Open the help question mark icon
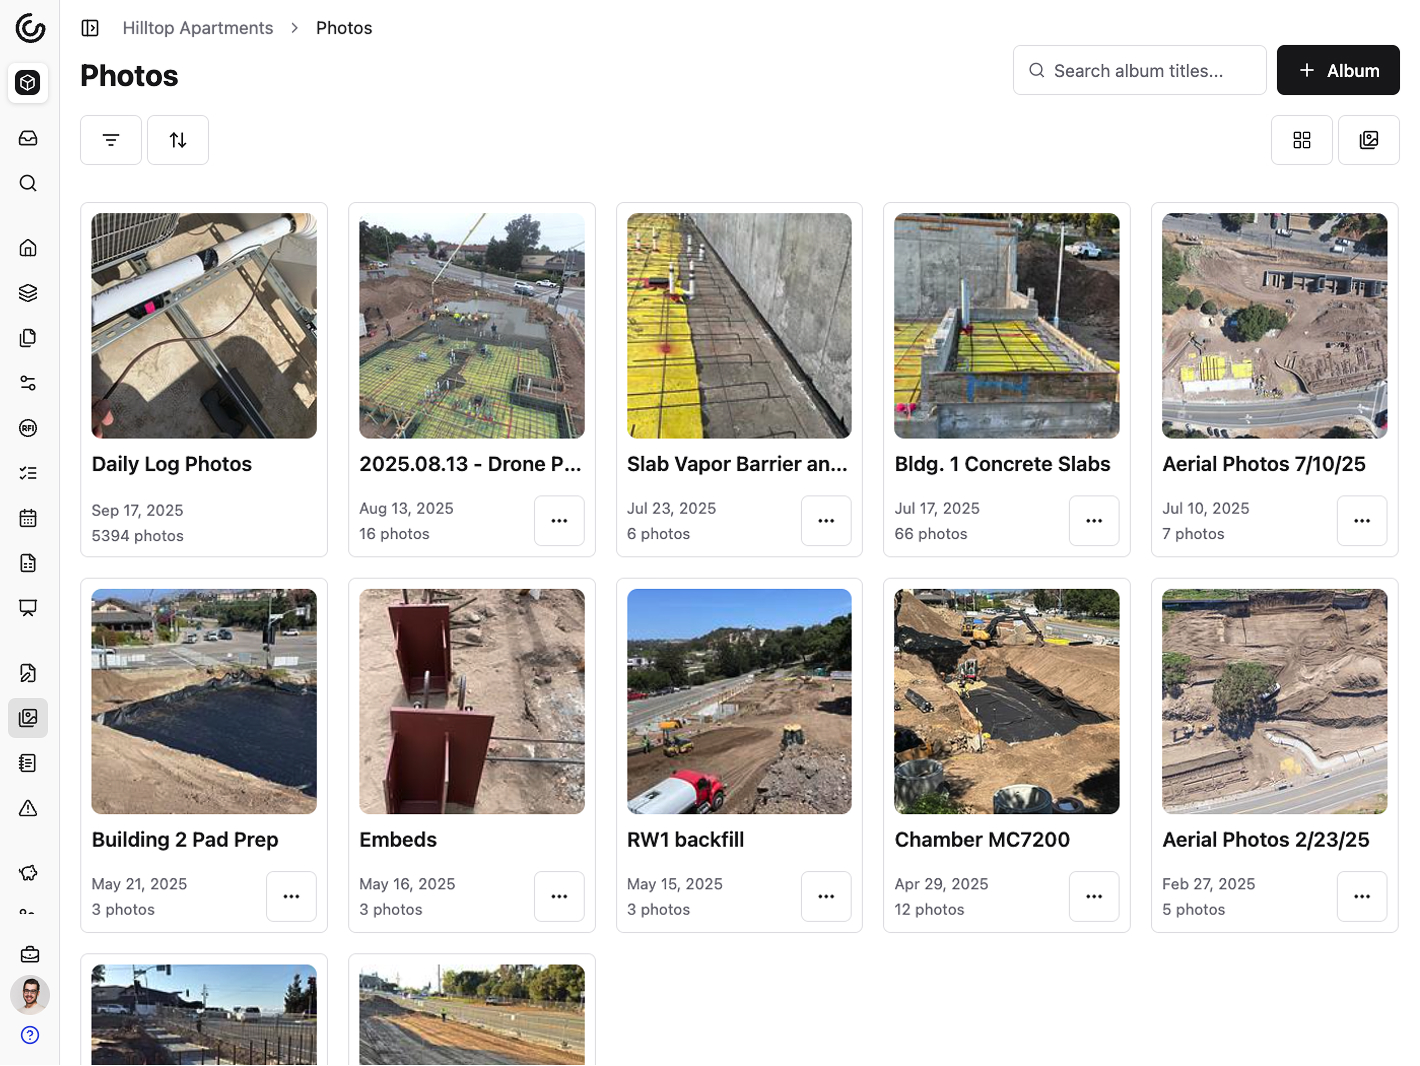This screenshot has width=1420, height=1066. point(30,1035)
